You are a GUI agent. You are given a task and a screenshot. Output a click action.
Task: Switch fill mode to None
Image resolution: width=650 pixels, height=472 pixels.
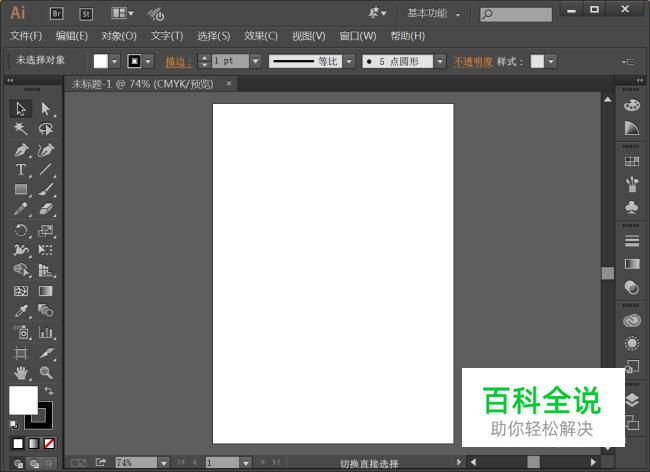pyautogui.click(x=49, y=443)
